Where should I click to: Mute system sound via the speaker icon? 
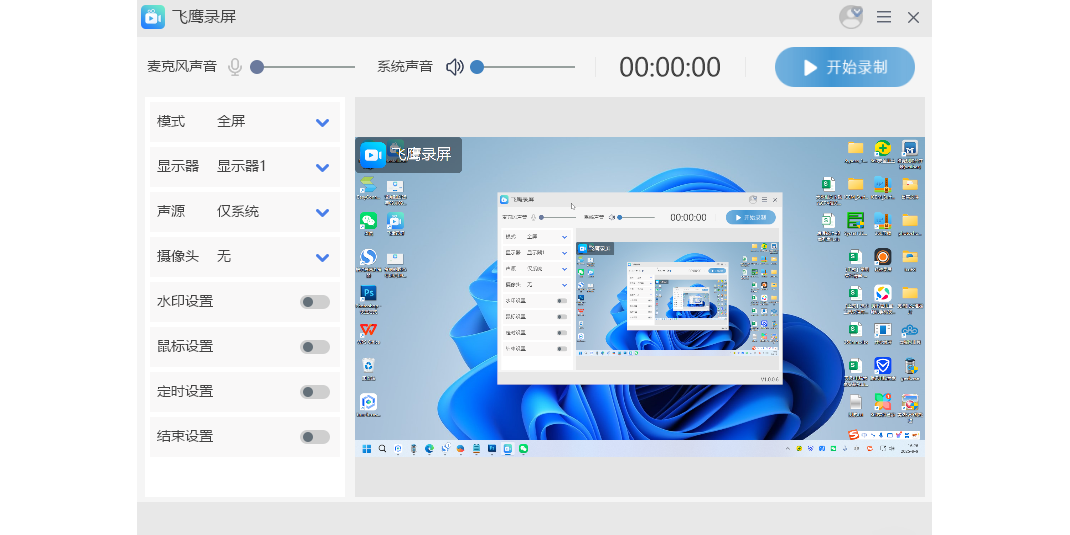click(454, 67)
